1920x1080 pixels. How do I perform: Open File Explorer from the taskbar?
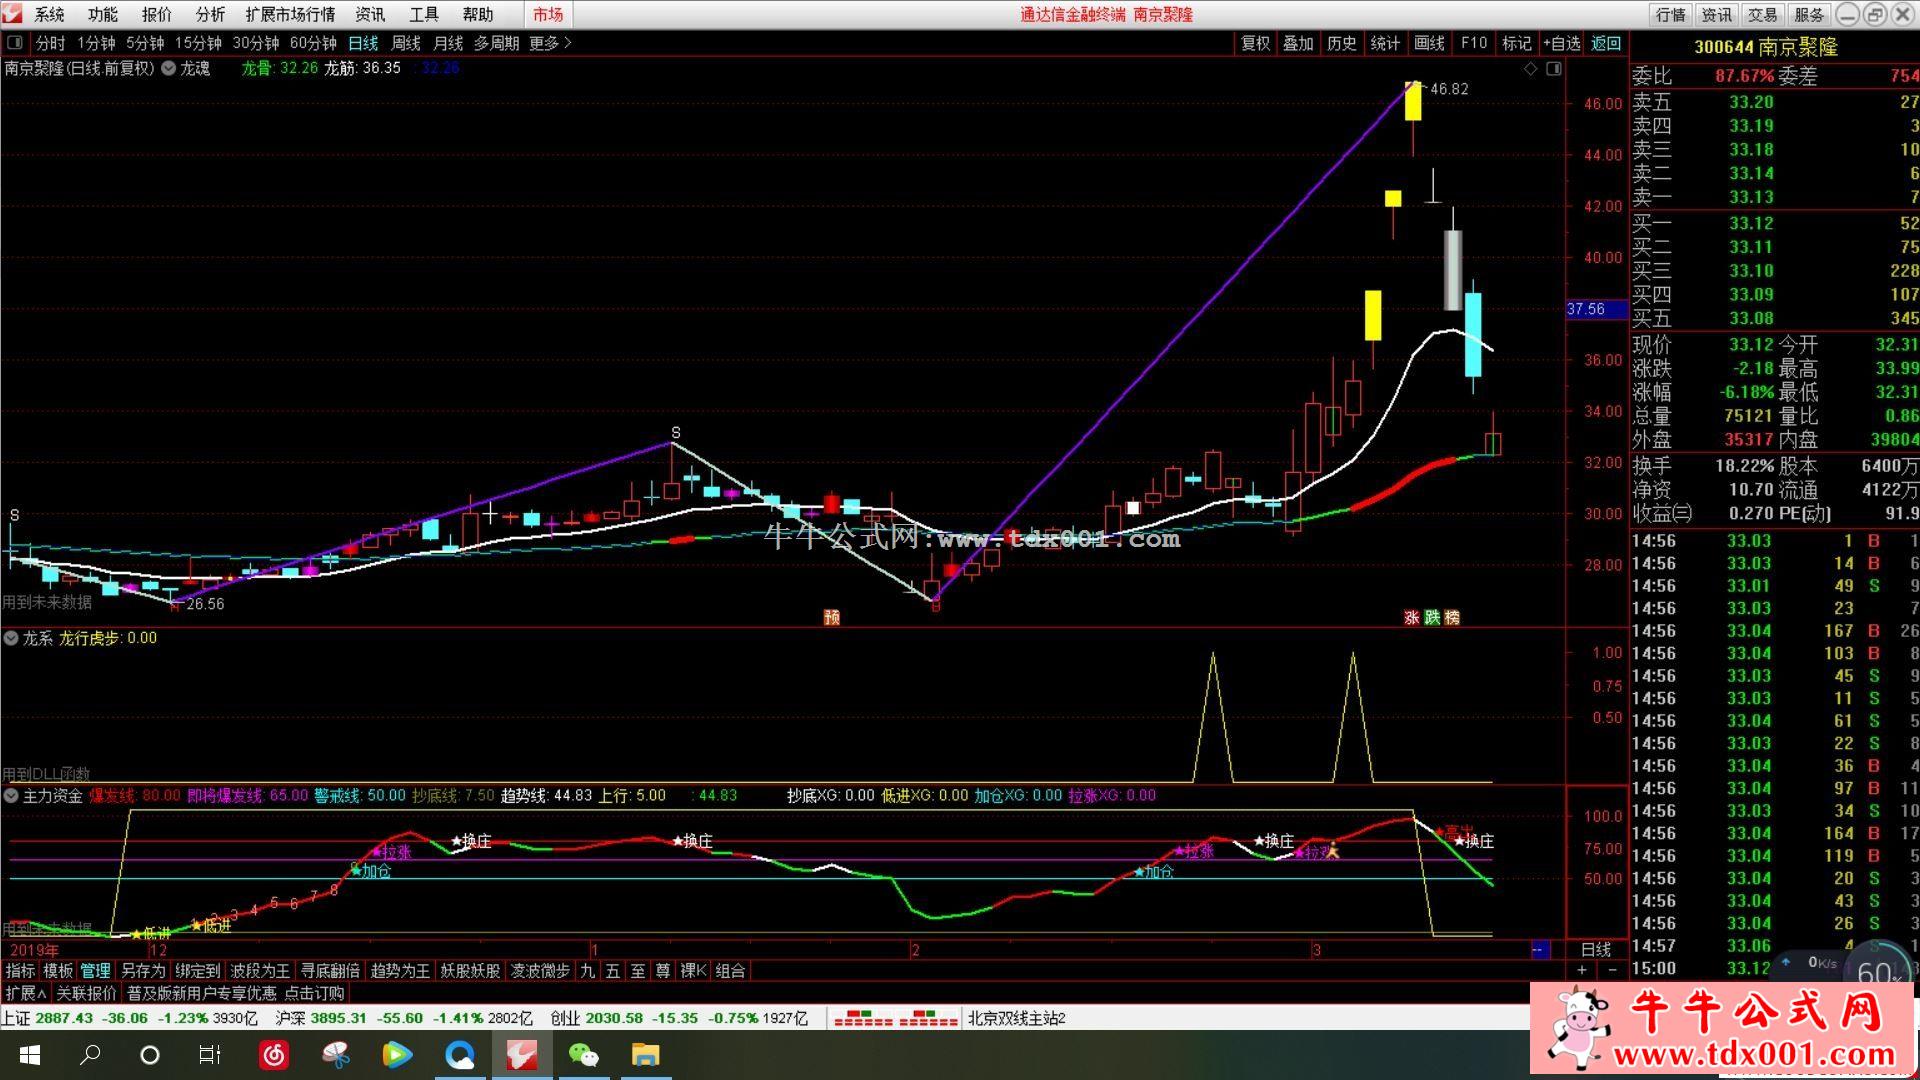(645, 1055)
